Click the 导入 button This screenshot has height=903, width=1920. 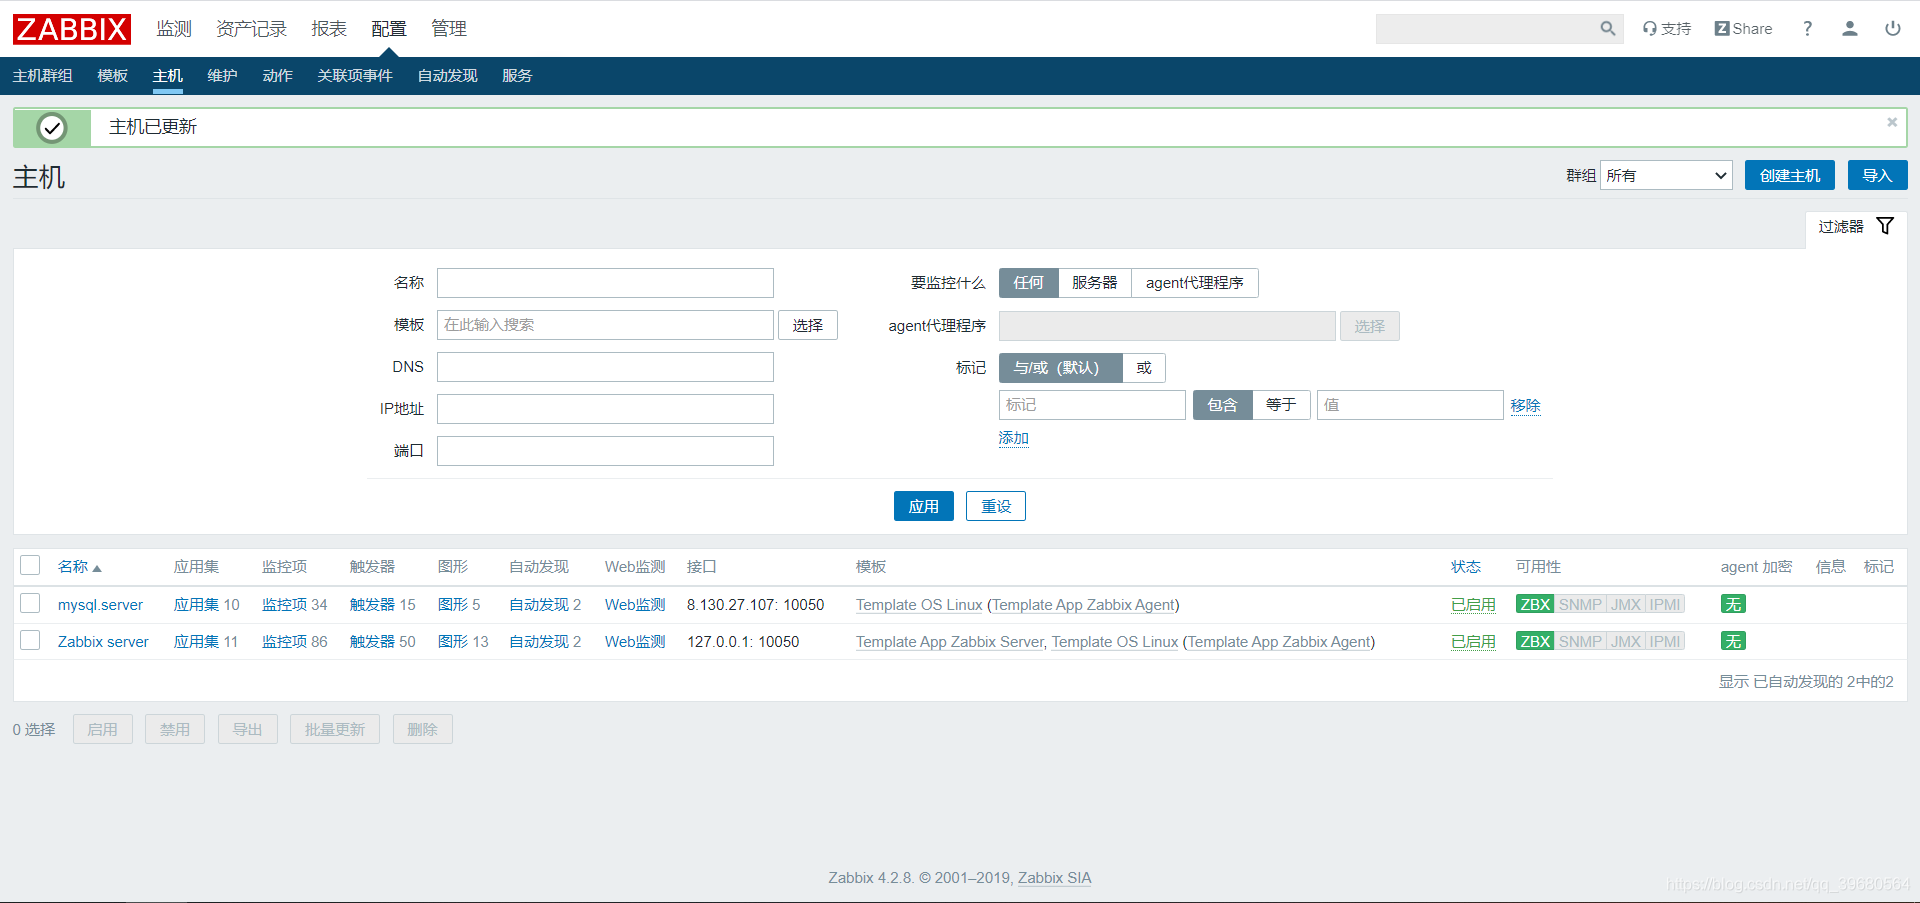(x=1877, y=175)
